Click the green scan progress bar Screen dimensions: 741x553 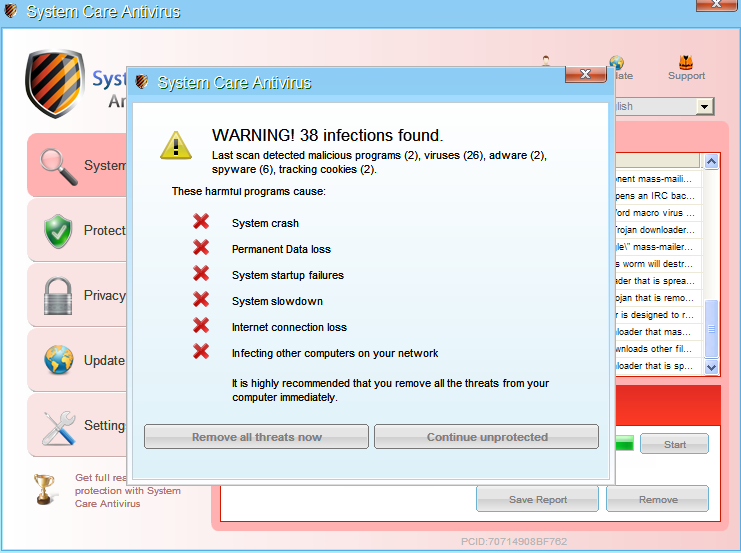pyautogui.click(x=625, y=444)
